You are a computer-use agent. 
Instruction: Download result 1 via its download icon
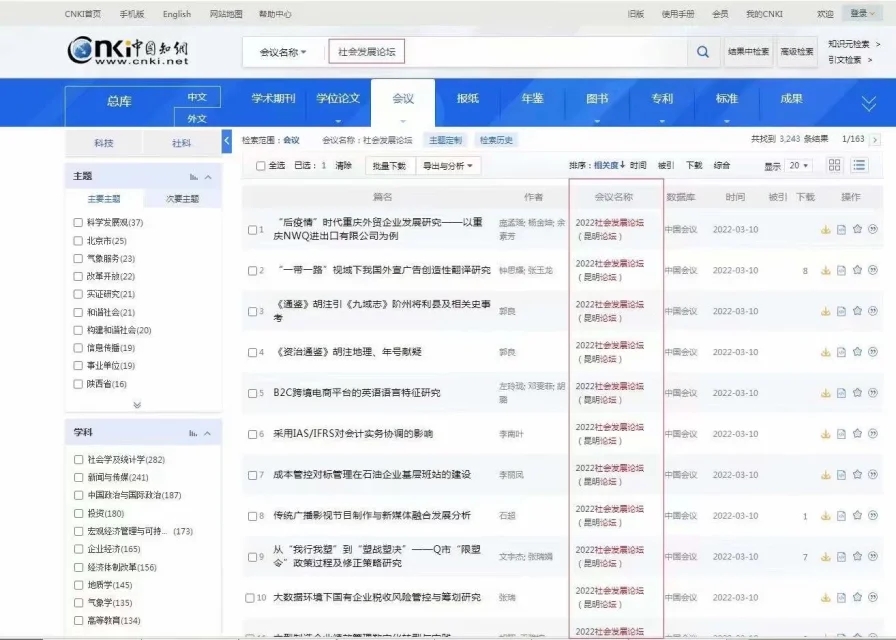click(825, 229)
